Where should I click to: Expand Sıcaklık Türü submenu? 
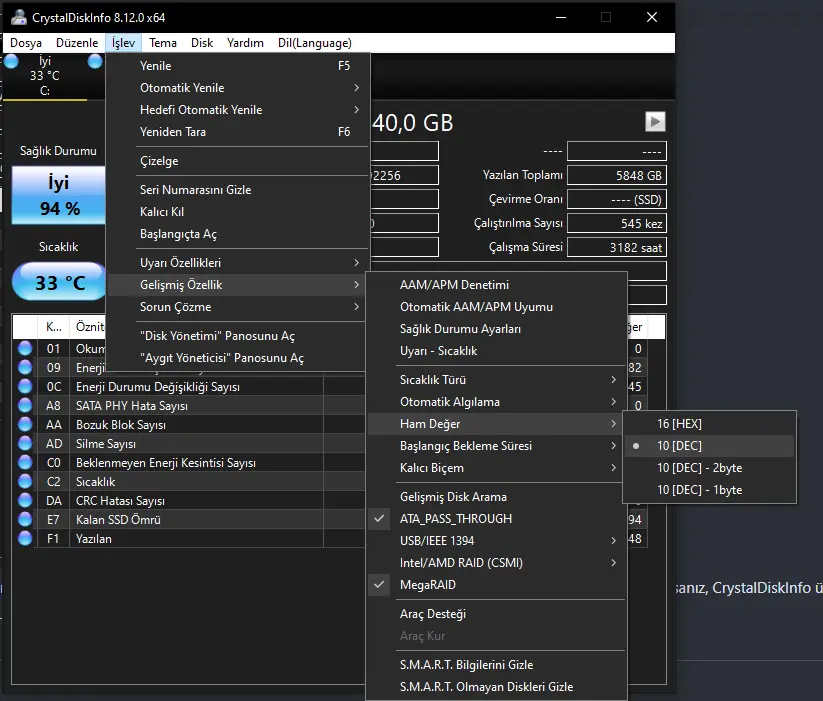497,379
